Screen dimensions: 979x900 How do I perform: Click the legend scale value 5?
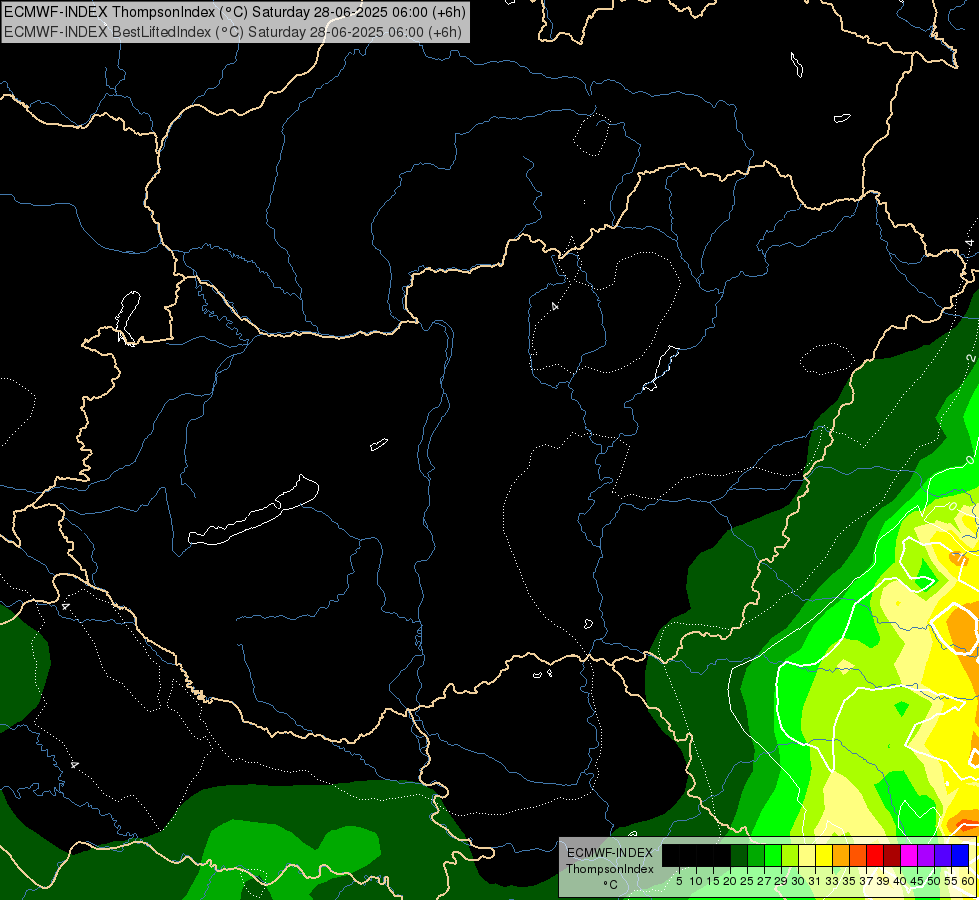click(x=679, y=881)
